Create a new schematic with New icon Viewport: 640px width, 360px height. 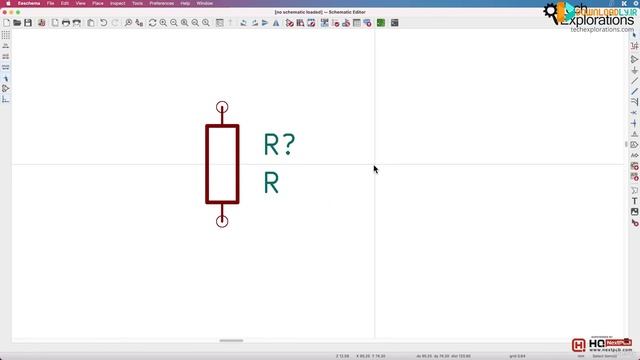coord(7,23)
